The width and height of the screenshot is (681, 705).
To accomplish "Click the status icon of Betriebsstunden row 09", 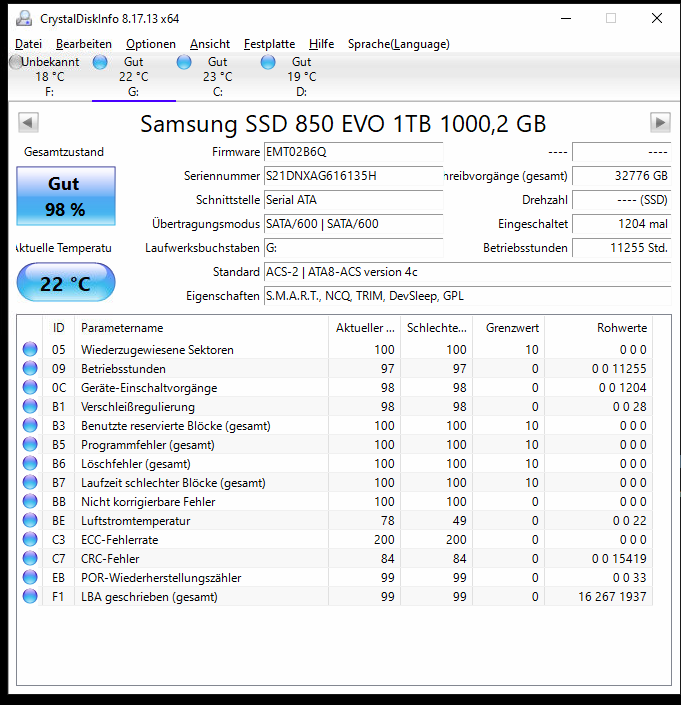I will pyautogui.click(x=30, y=368).
